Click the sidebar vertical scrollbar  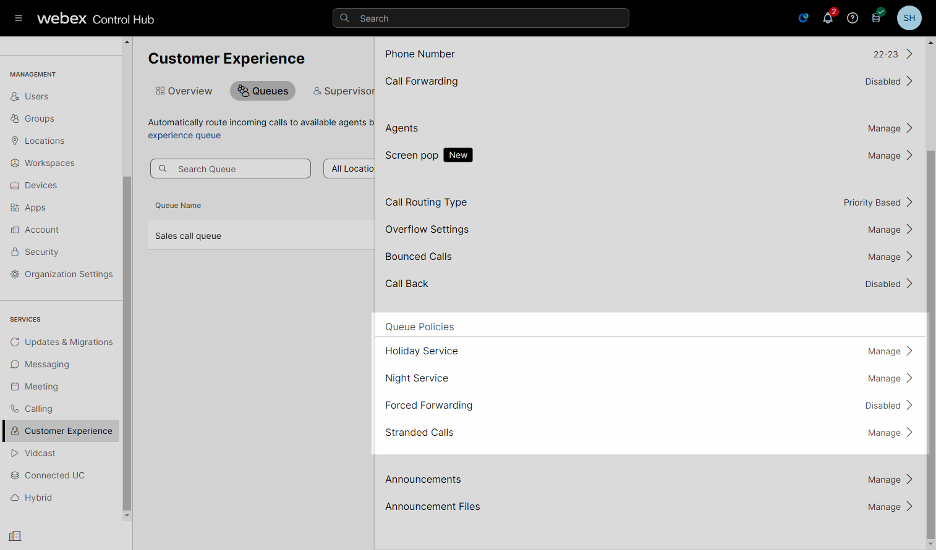(x=127, y=343)
